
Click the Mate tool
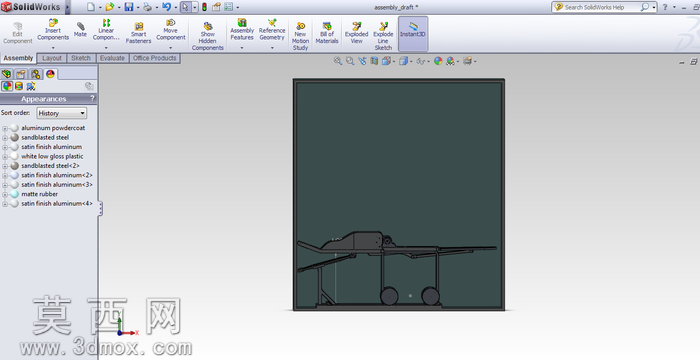pyautogui.click(x=80, y=30)
